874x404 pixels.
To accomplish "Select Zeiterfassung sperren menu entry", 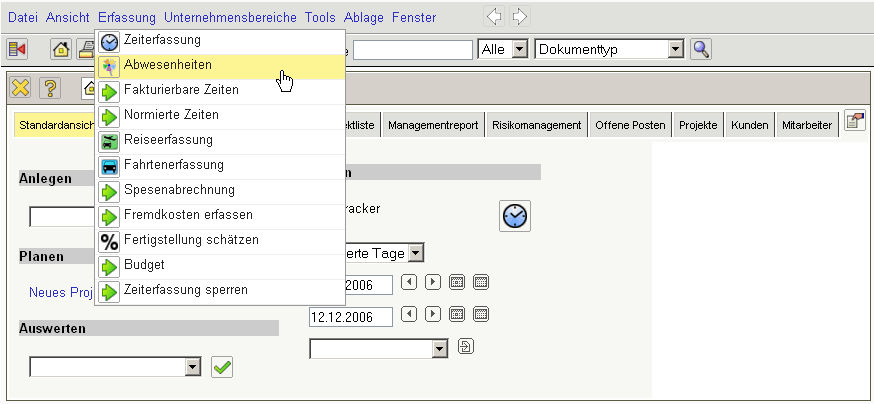I will coord(186,290).
